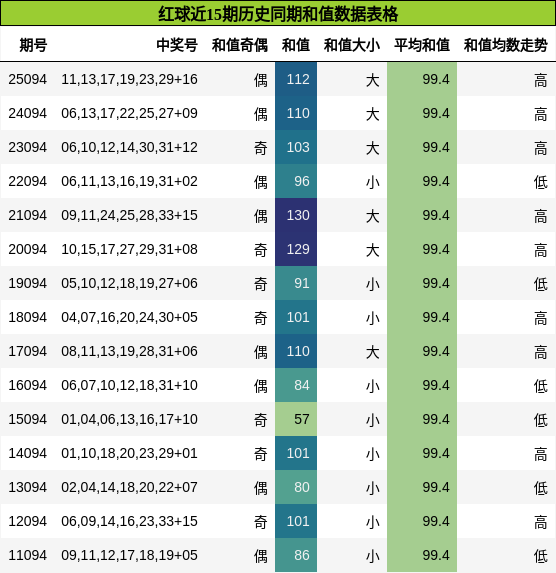
Task: Select winning numbers 06,11,13,16,19,31+02
Action: coord(129,181)
